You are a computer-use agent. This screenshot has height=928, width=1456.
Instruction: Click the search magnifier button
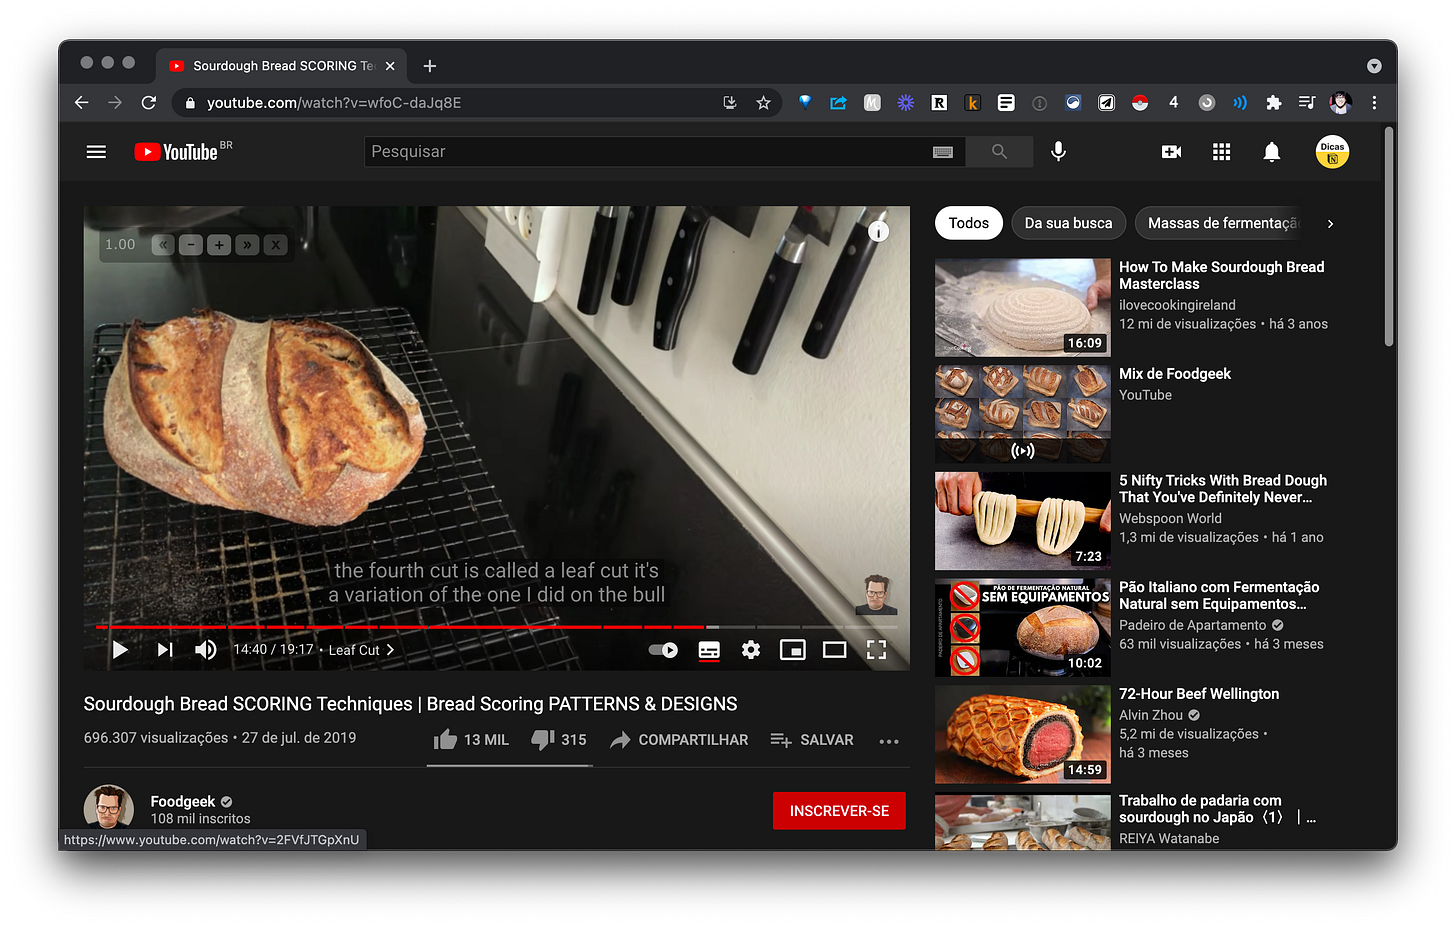tap(999, 152)
